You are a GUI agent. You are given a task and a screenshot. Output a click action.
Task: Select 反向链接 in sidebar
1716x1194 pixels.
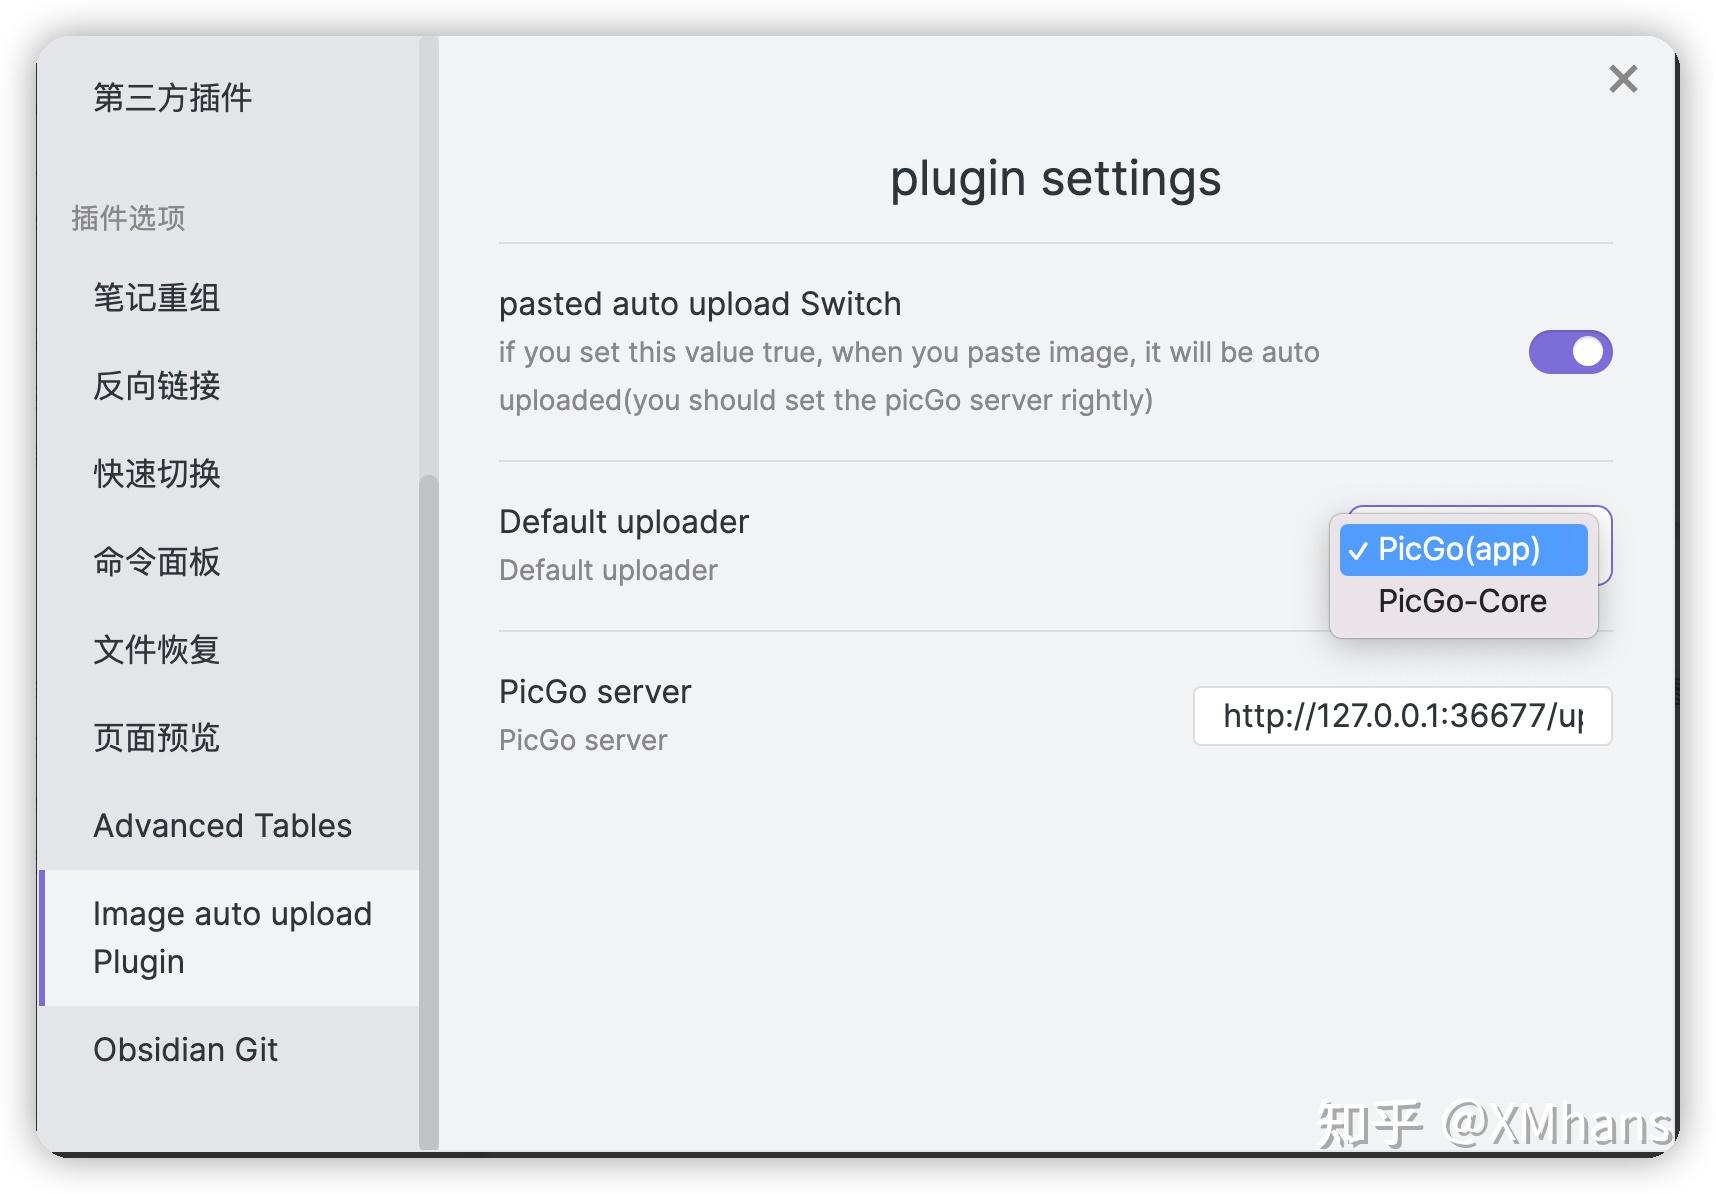(x=157, y=386)
